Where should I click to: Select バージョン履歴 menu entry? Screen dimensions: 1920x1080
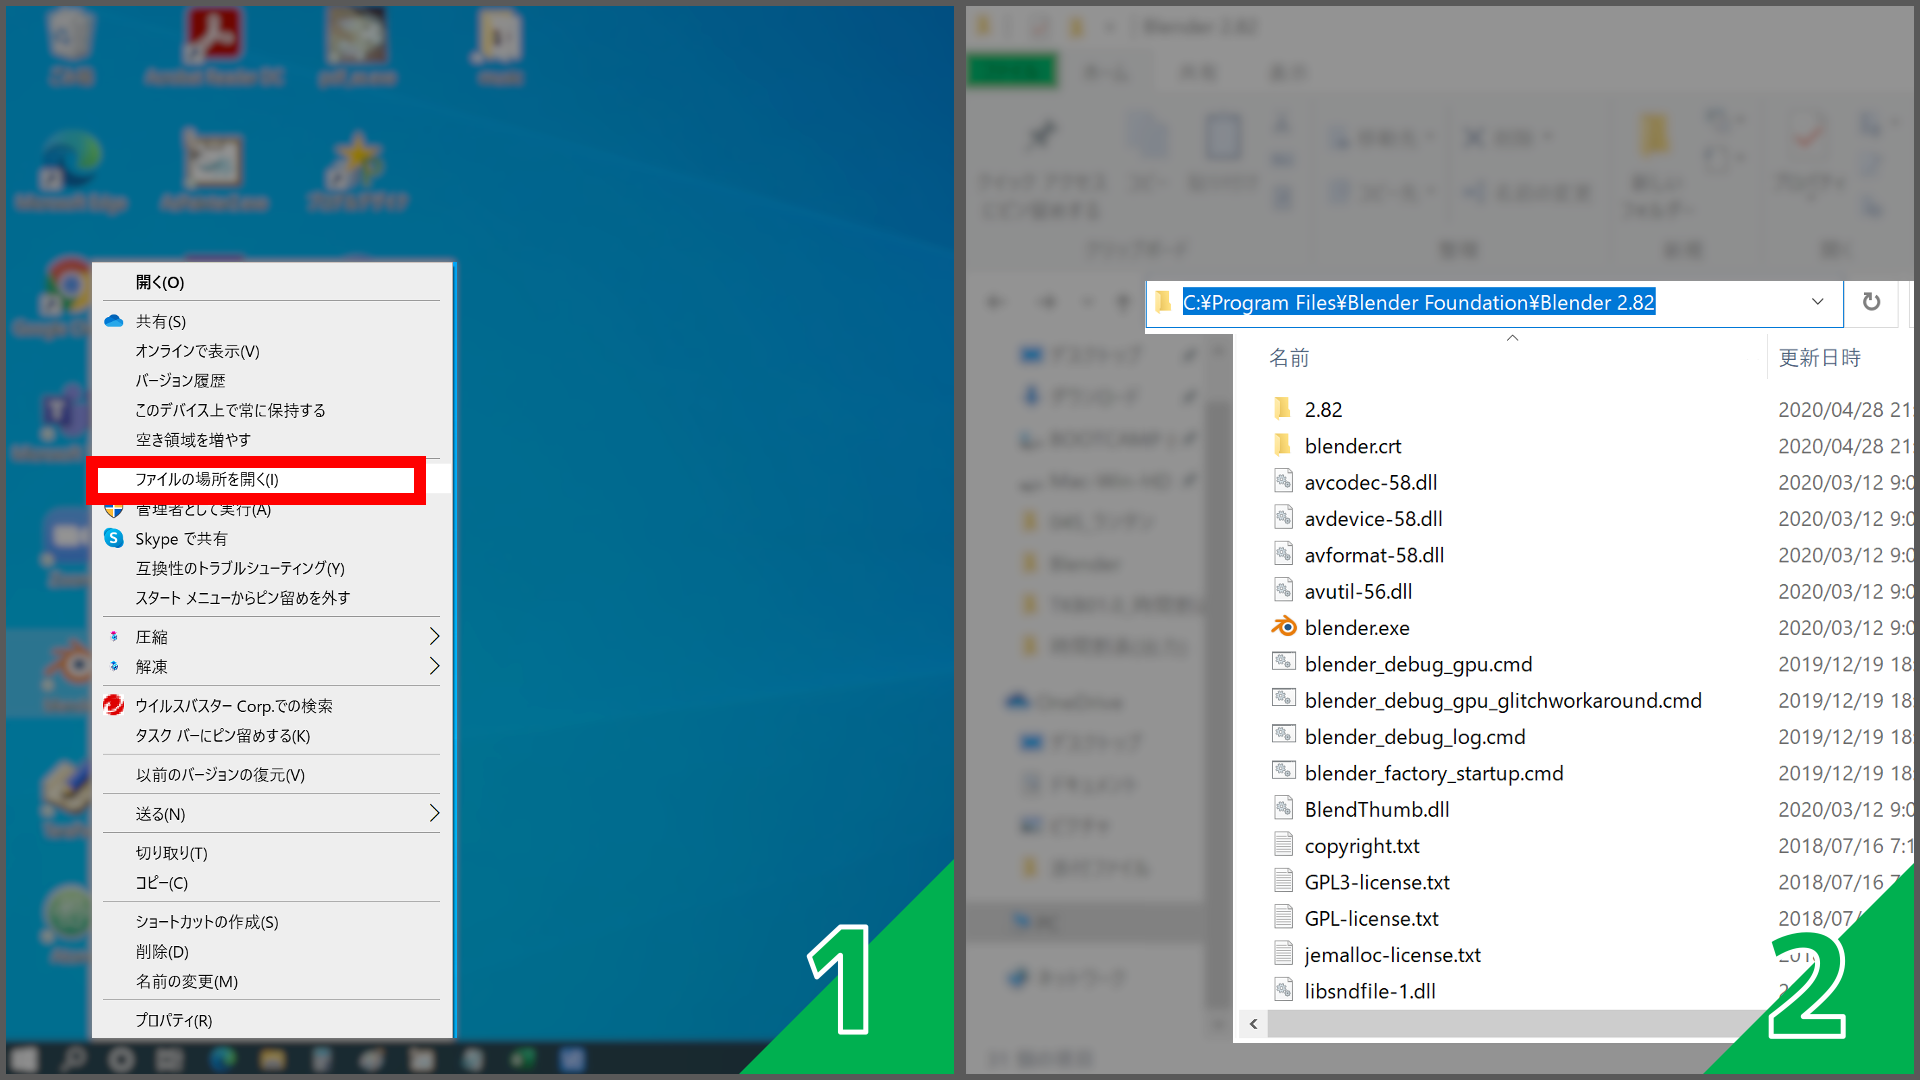tap(272, 381)
